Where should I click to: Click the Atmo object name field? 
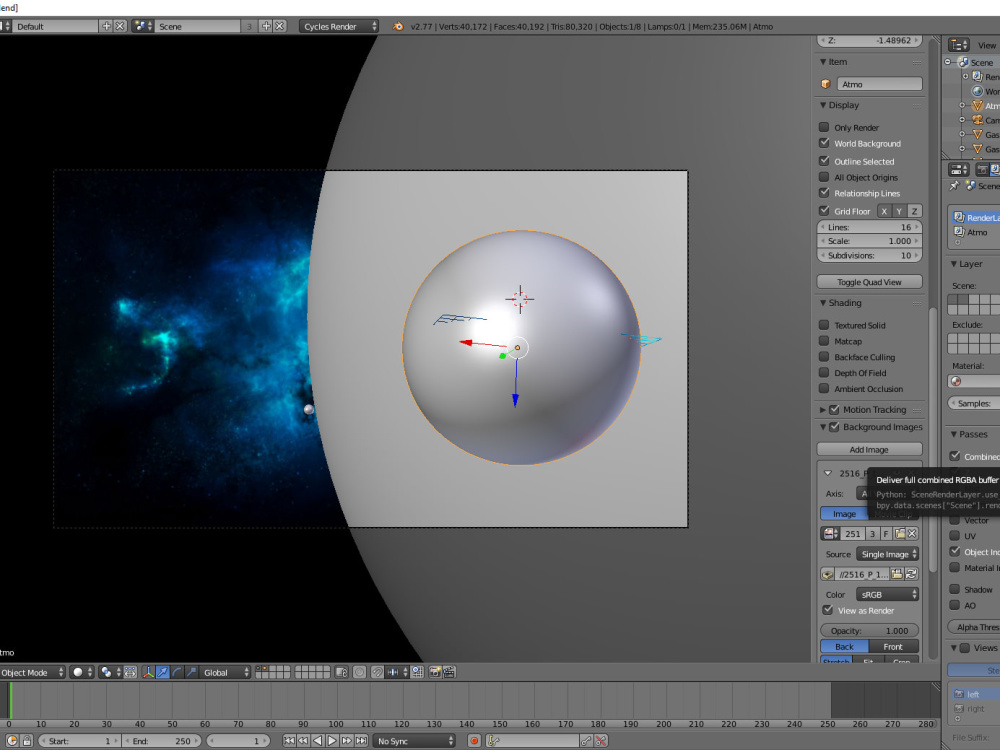(x=879, y=84)
